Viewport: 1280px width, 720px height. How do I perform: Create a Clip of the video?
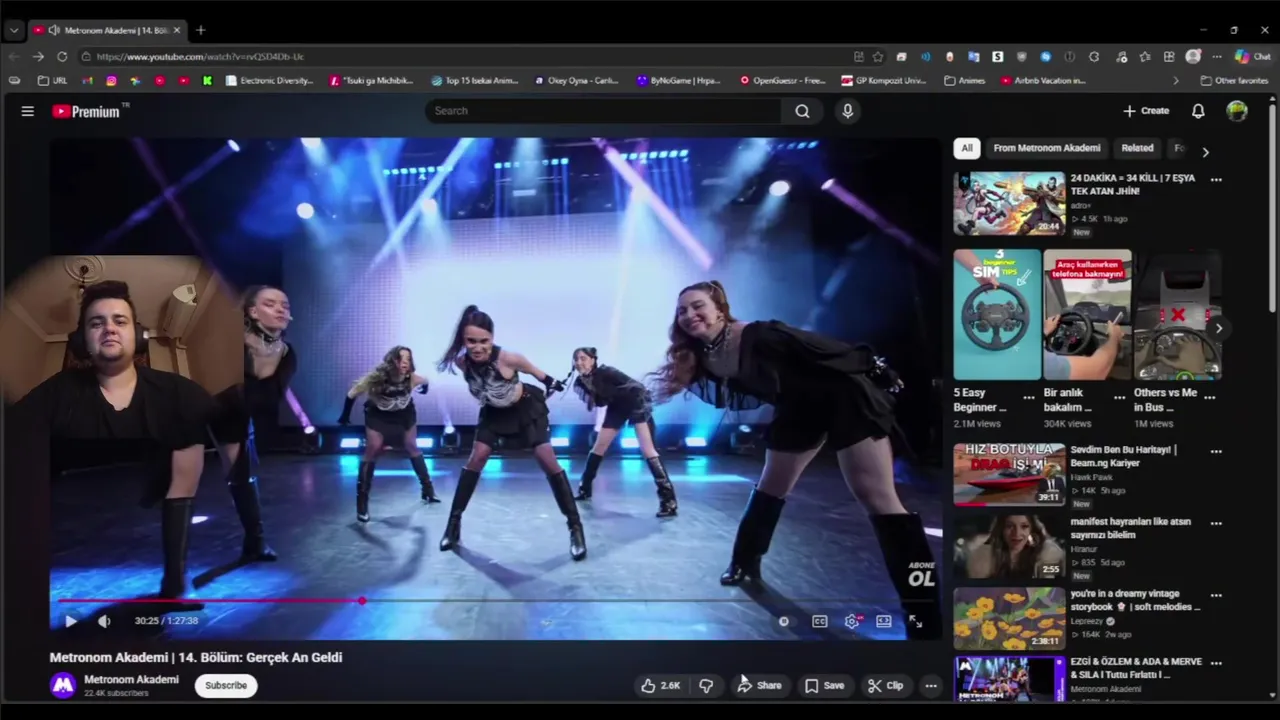[885, 685]
